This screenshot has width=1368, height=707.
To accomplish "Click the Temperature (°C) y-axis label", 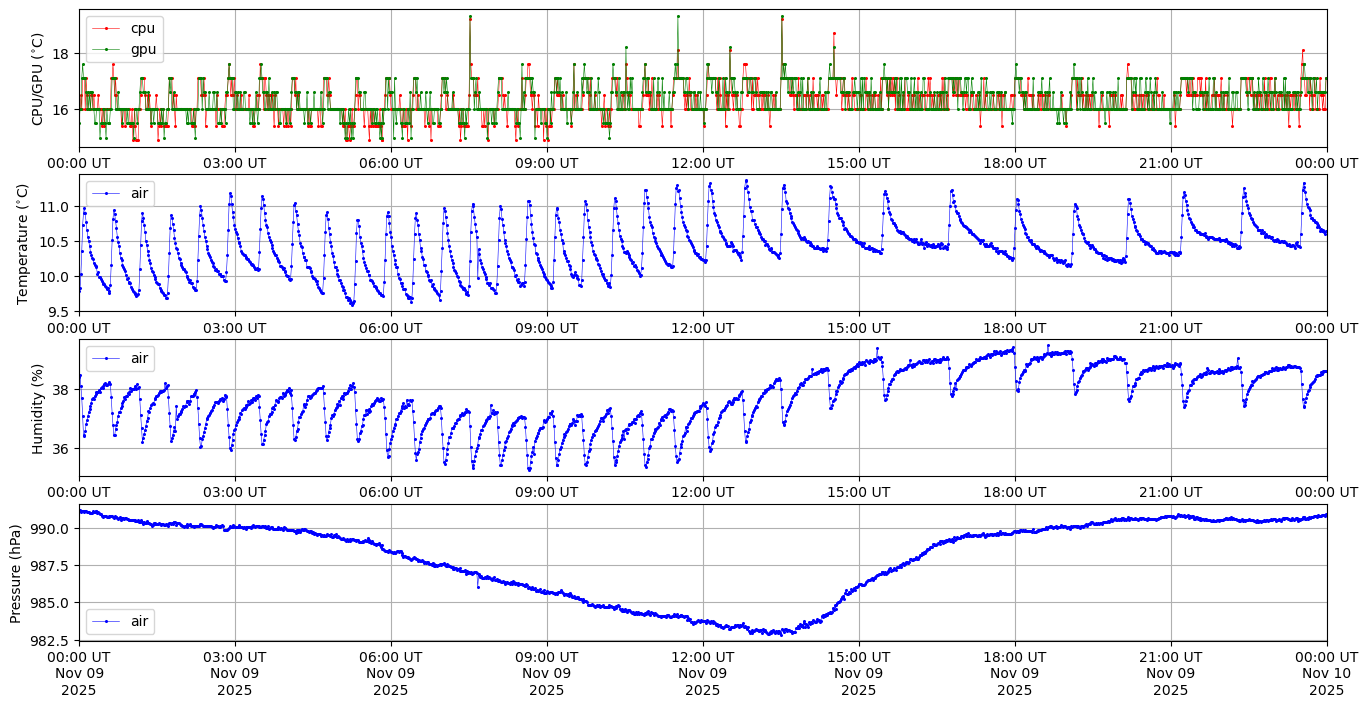I will pos(23,243).
